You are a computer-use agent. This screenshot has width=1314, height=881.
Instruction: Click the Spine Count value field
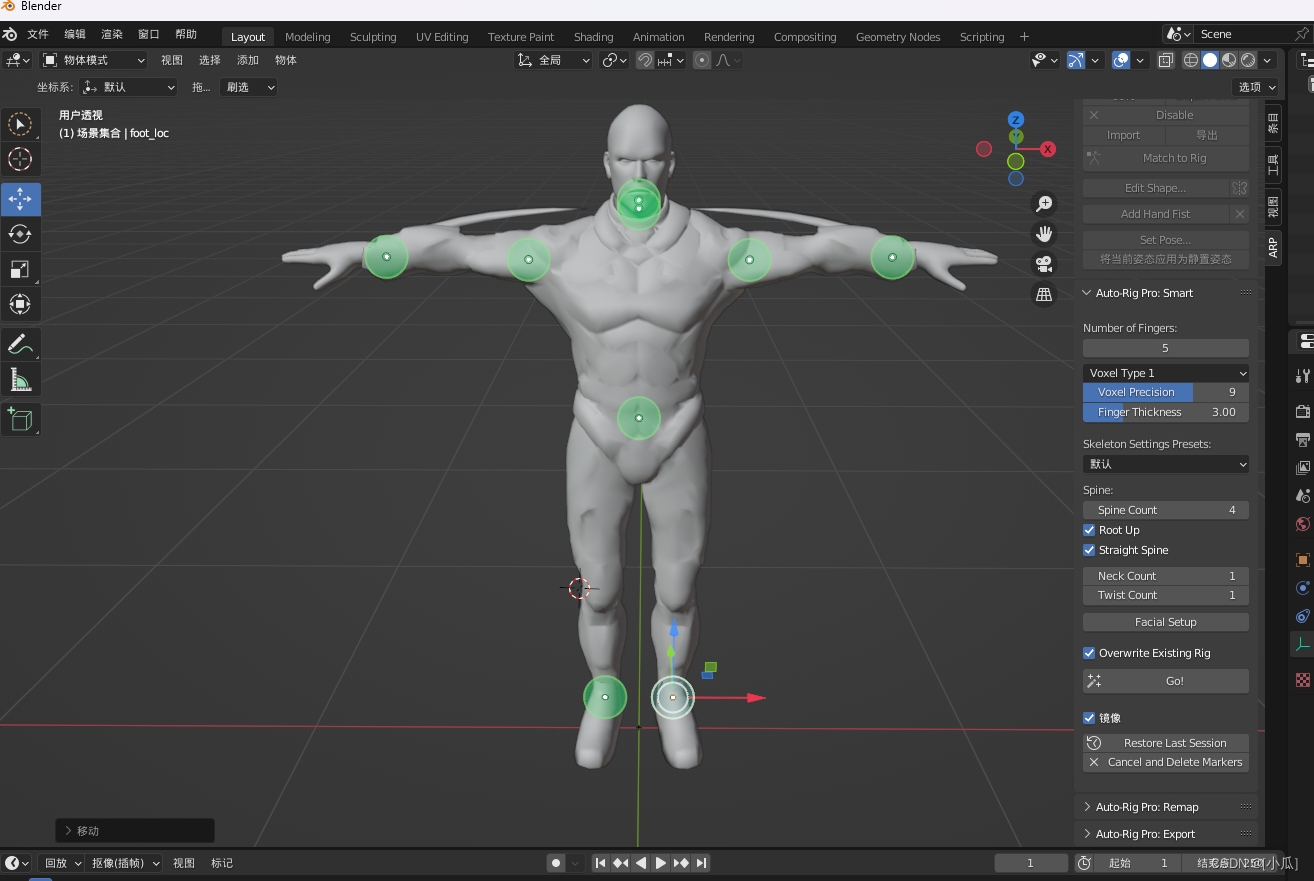coord(1166,510)
